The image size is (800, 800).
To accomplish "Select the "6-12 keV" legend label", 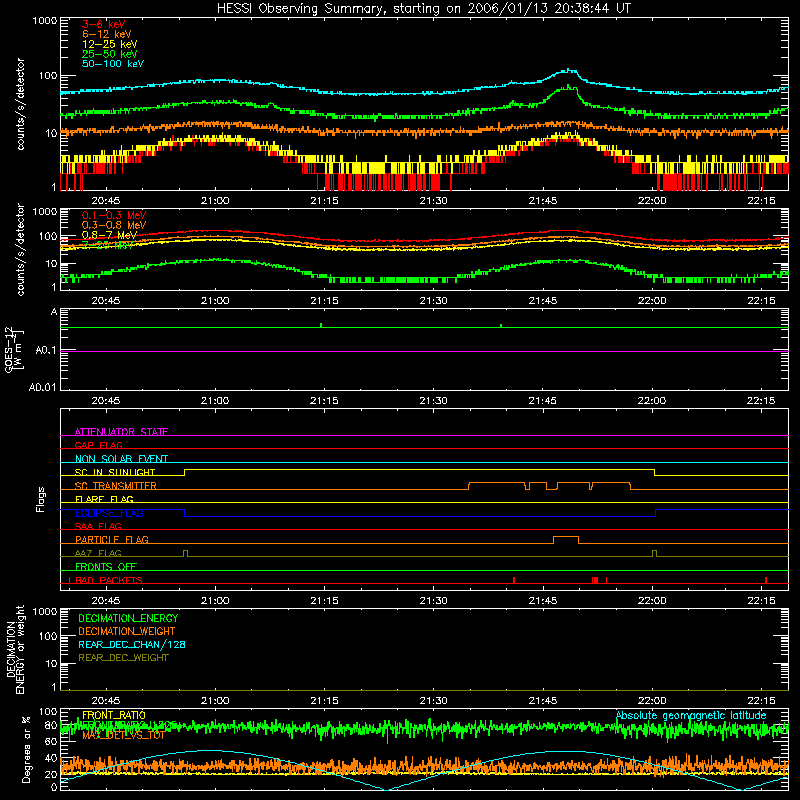I will 107,34.
